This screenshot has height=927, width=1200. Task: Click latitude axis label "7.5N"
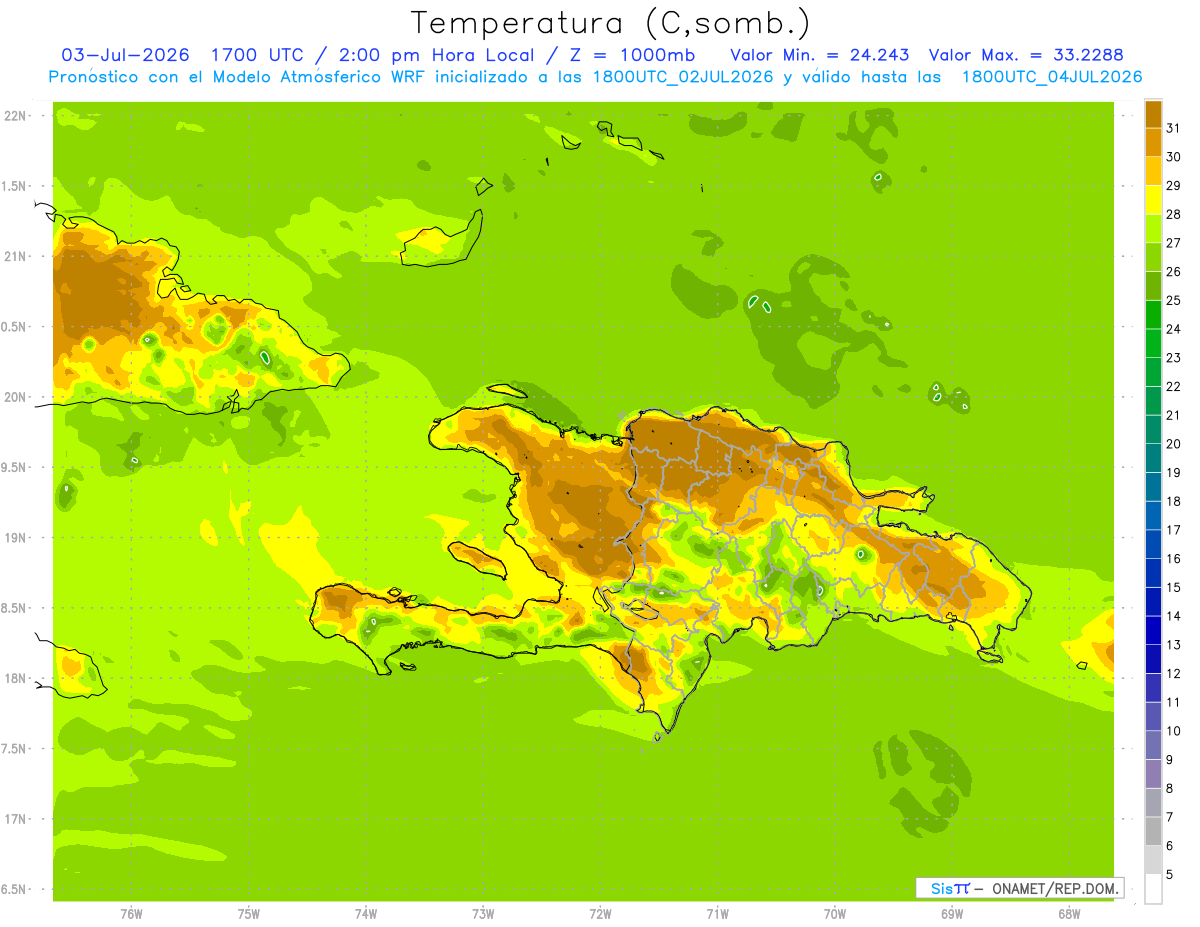(x=15, y=748)
